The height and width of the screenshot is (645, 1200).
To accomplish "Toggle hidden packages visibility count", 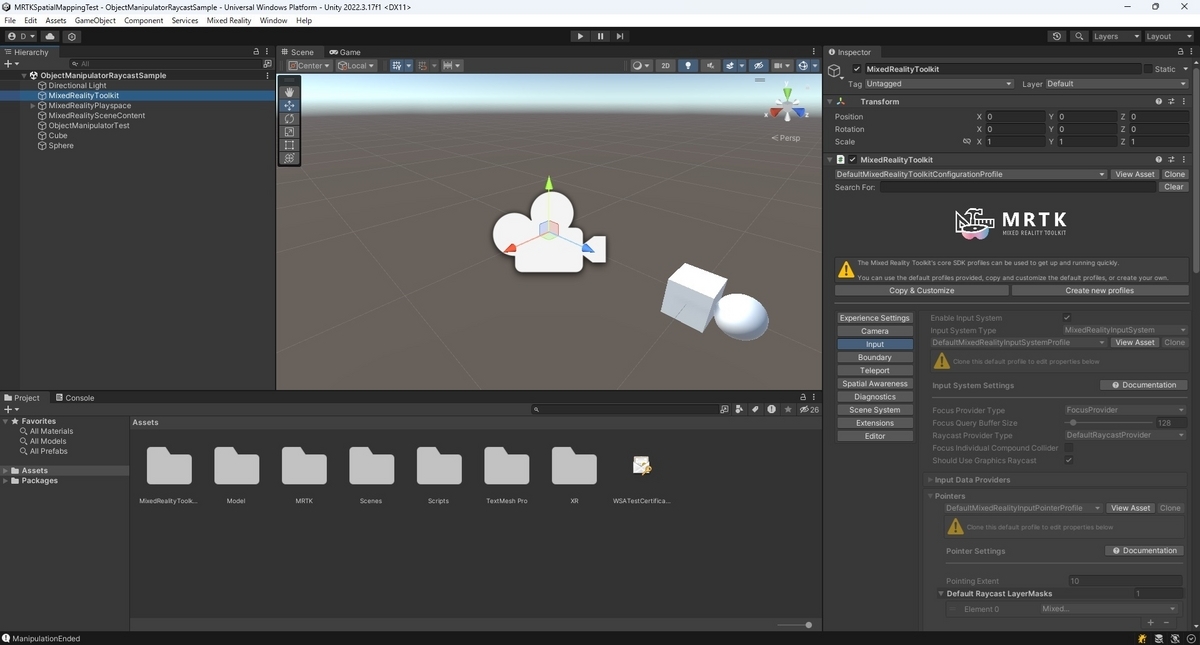I will click(809, 409).
